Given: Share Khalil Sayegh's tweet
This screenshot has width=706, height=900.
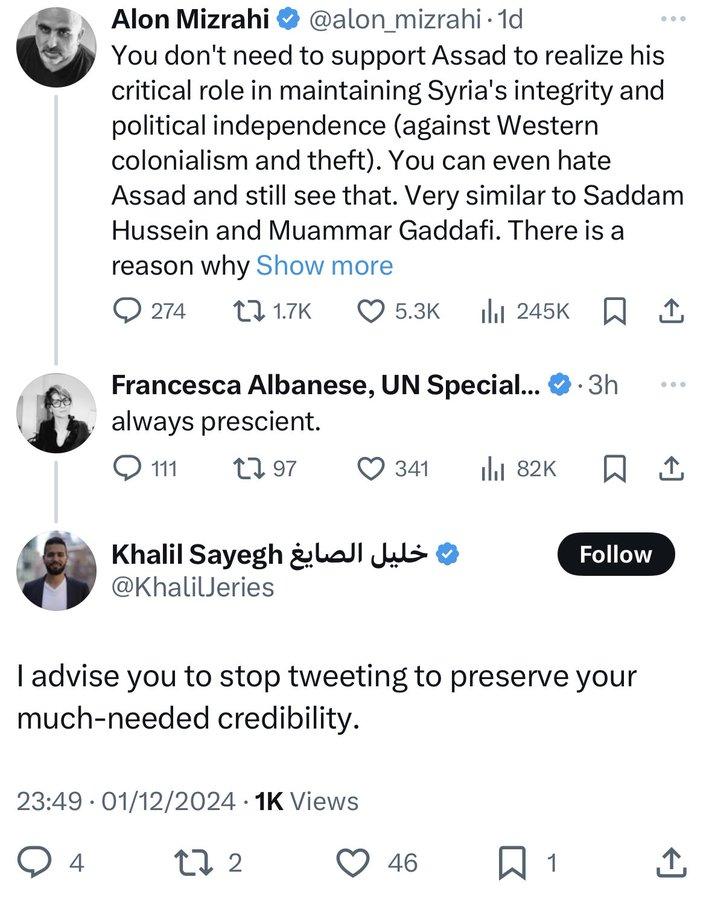Looking at the screenshot, I should (x=672, y=861).
